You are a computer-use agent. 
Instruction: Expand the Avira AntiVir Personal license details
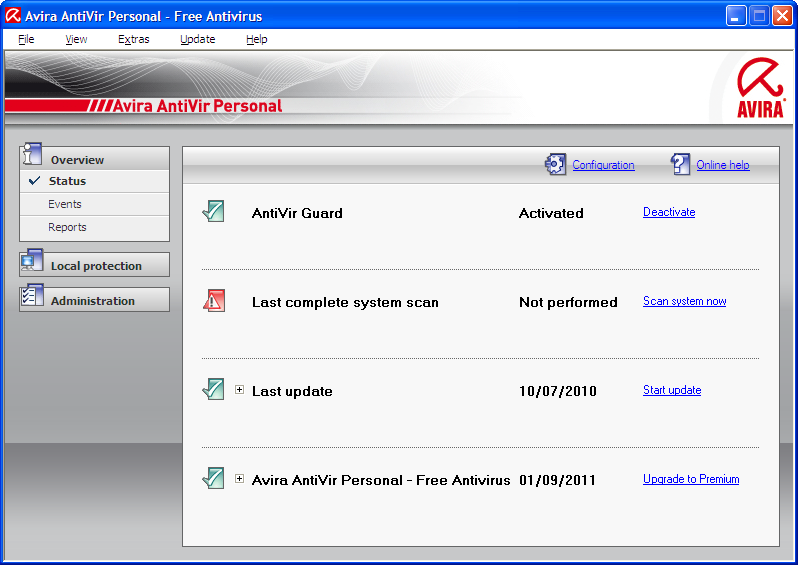[x=239, y=479]
